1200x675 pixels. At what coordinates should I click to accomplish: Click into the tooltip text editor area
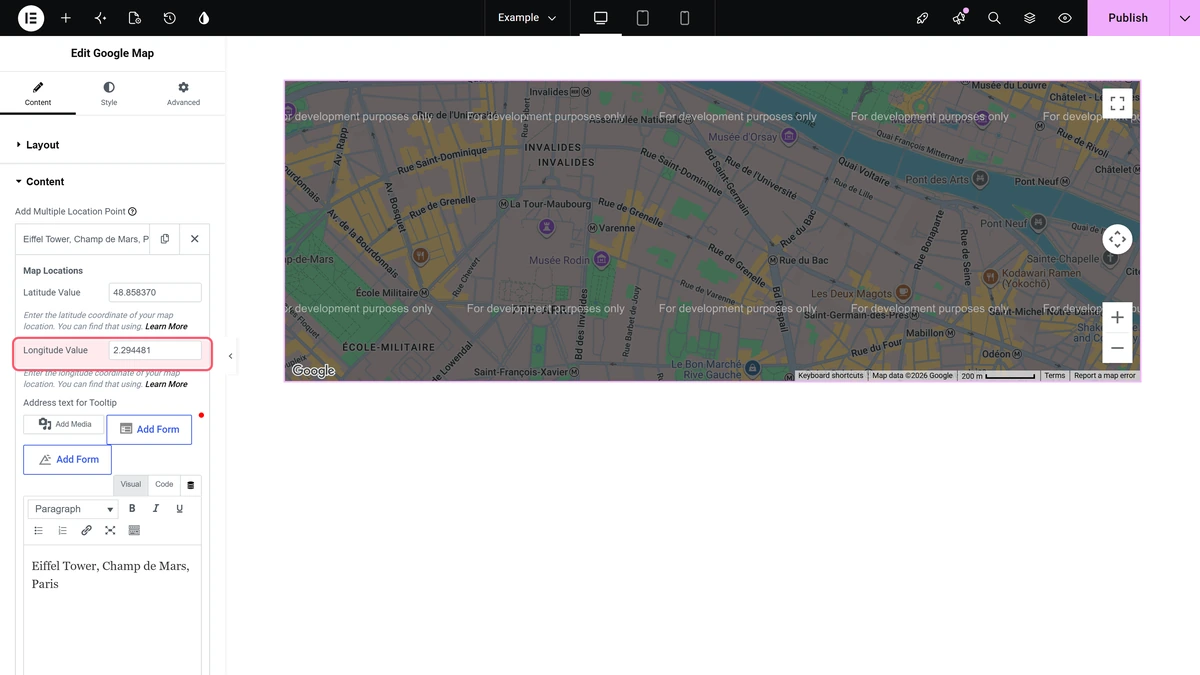[113, 610]
